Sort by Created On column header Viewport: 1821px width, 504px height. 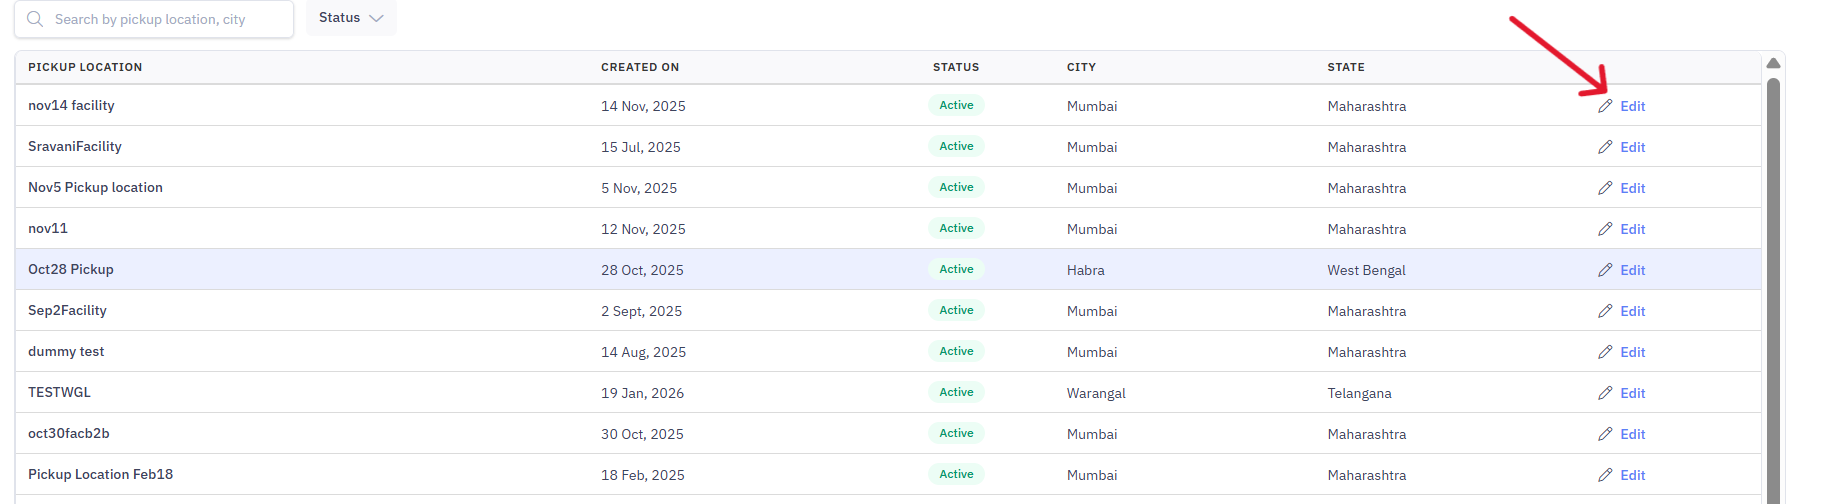(x=640, y=67)
